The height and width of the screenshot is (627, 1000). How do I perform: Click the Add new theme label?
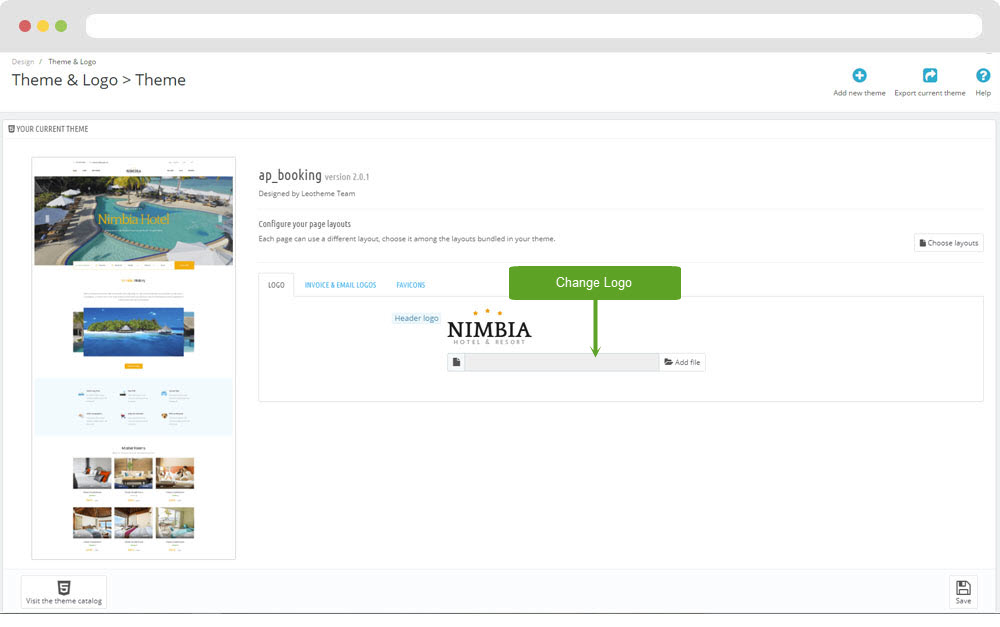click(x=859, y=93)
